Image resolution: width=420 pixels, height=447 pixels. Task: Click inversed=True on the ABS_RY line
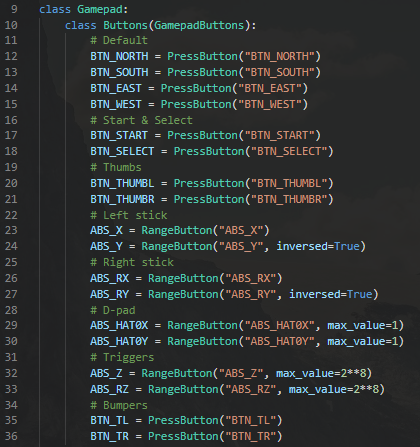click(331, 294)
